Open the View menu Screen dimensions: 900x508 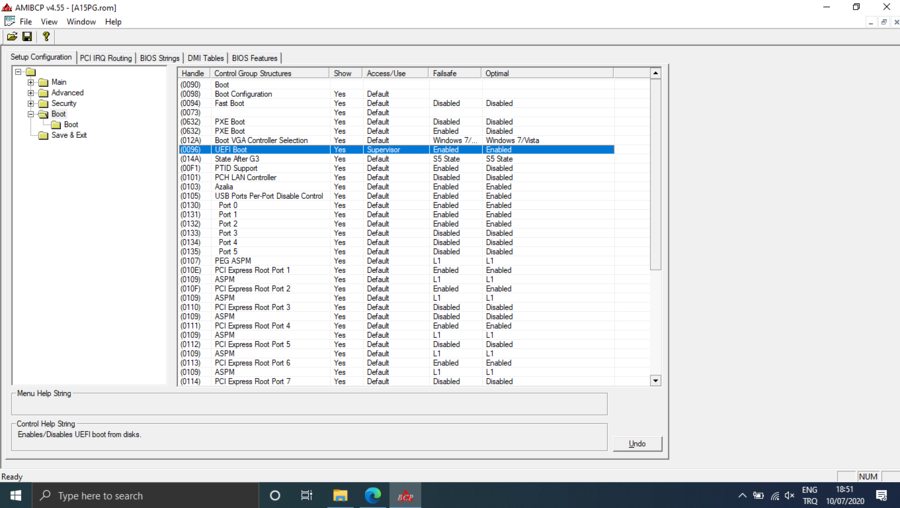click(49, 21)
